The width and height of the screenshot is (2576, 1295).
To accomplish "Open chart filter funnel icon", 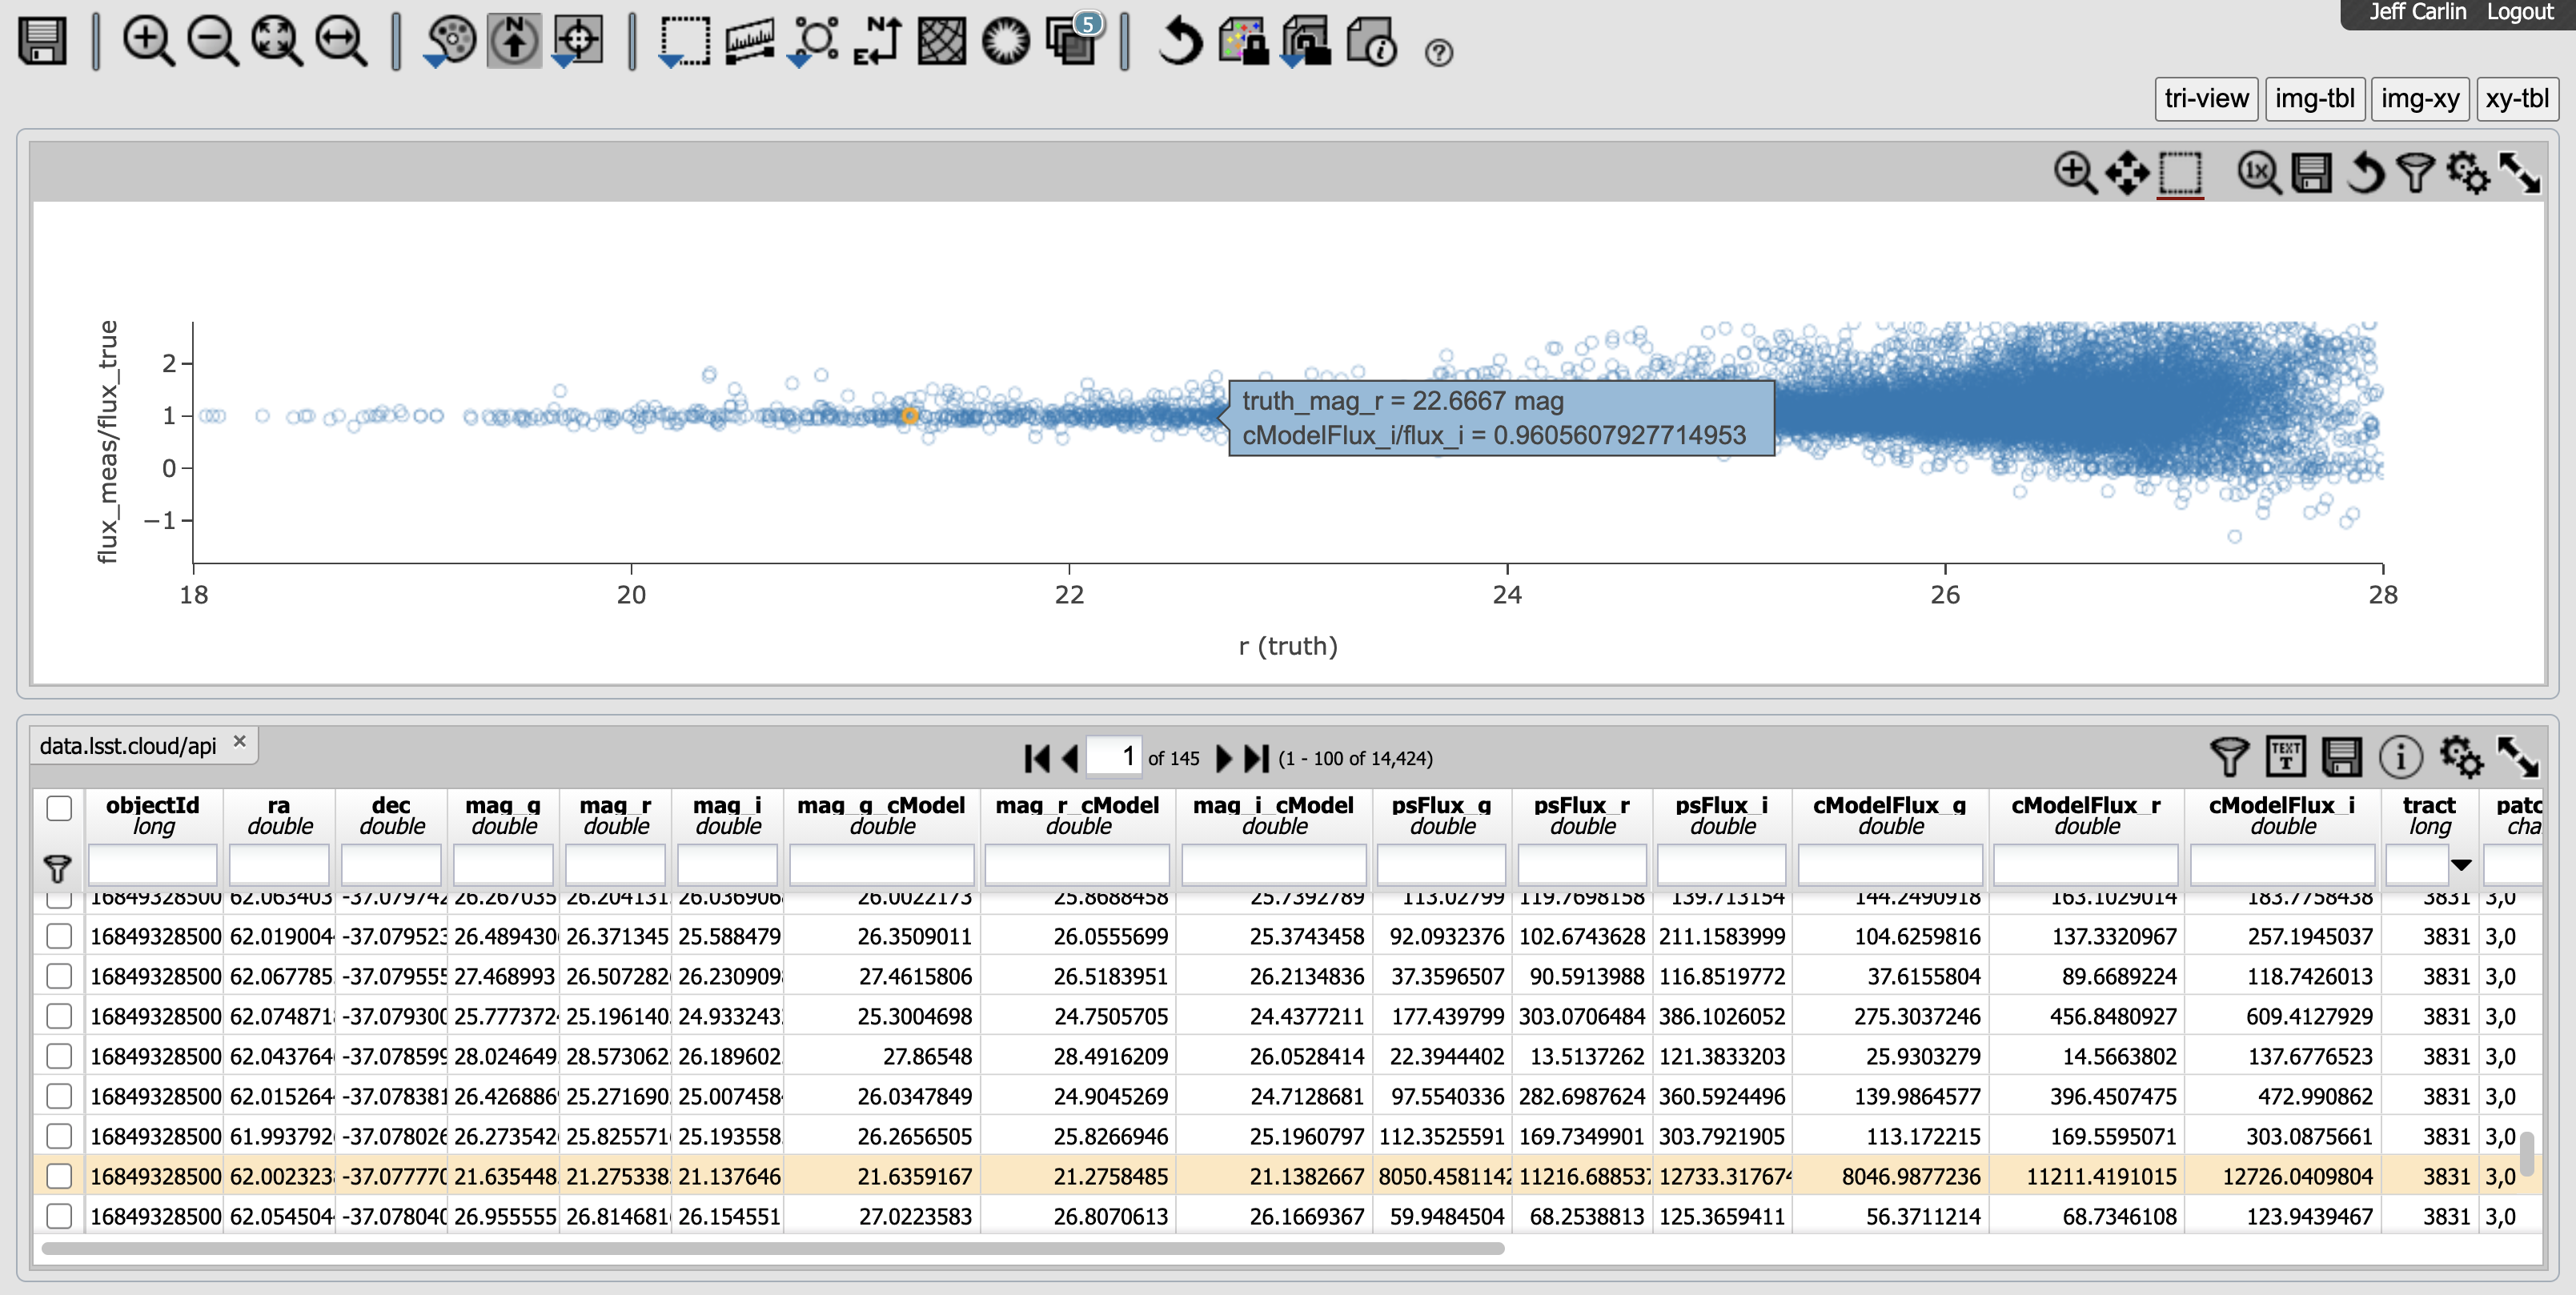I will 2415,173.
